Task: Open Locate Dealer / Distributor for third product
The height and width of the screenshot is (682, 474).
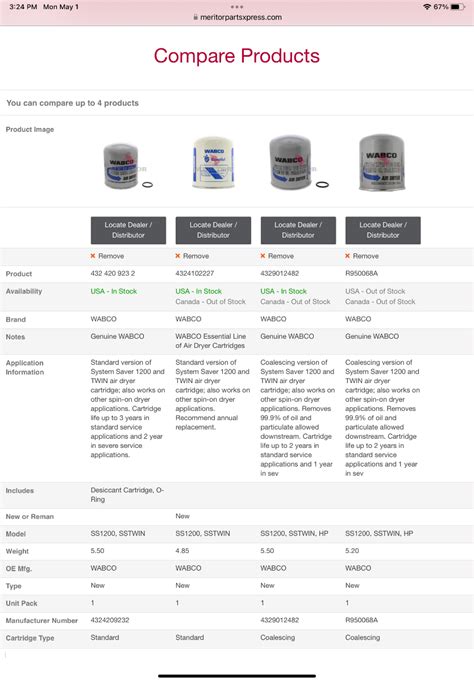Action: pos(298,230)
